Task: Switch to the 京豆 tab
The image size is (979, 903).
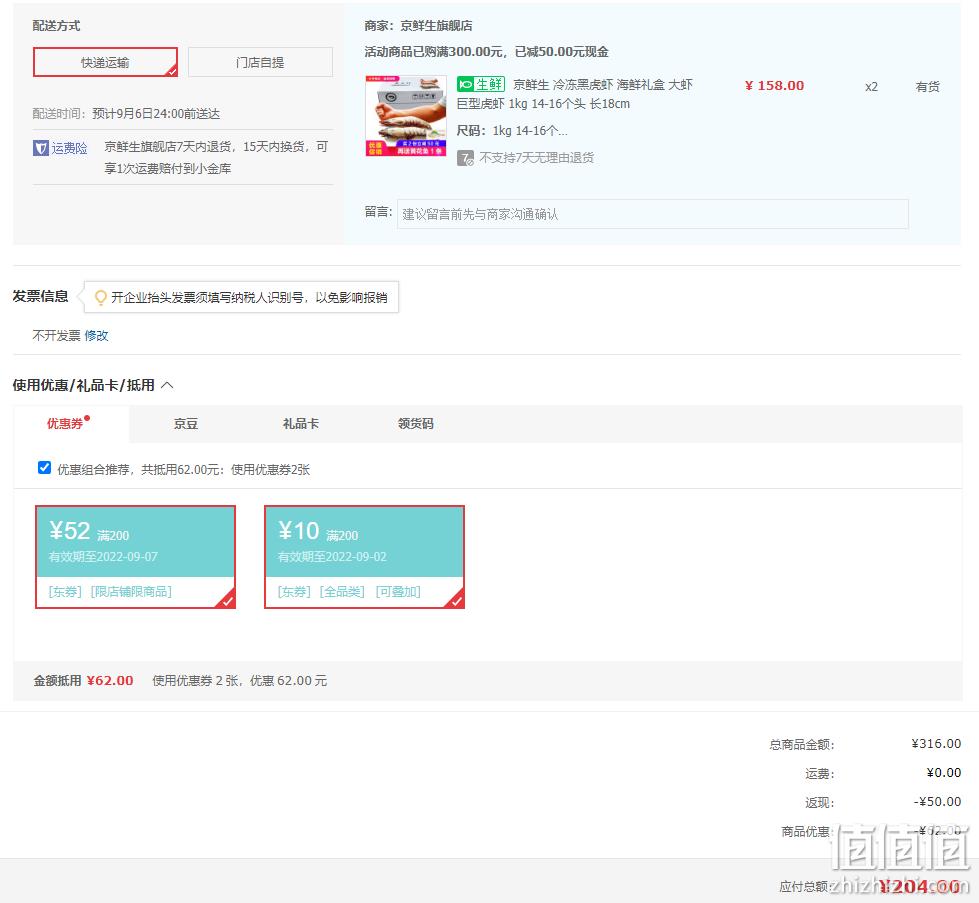Action: coord(185,423)
